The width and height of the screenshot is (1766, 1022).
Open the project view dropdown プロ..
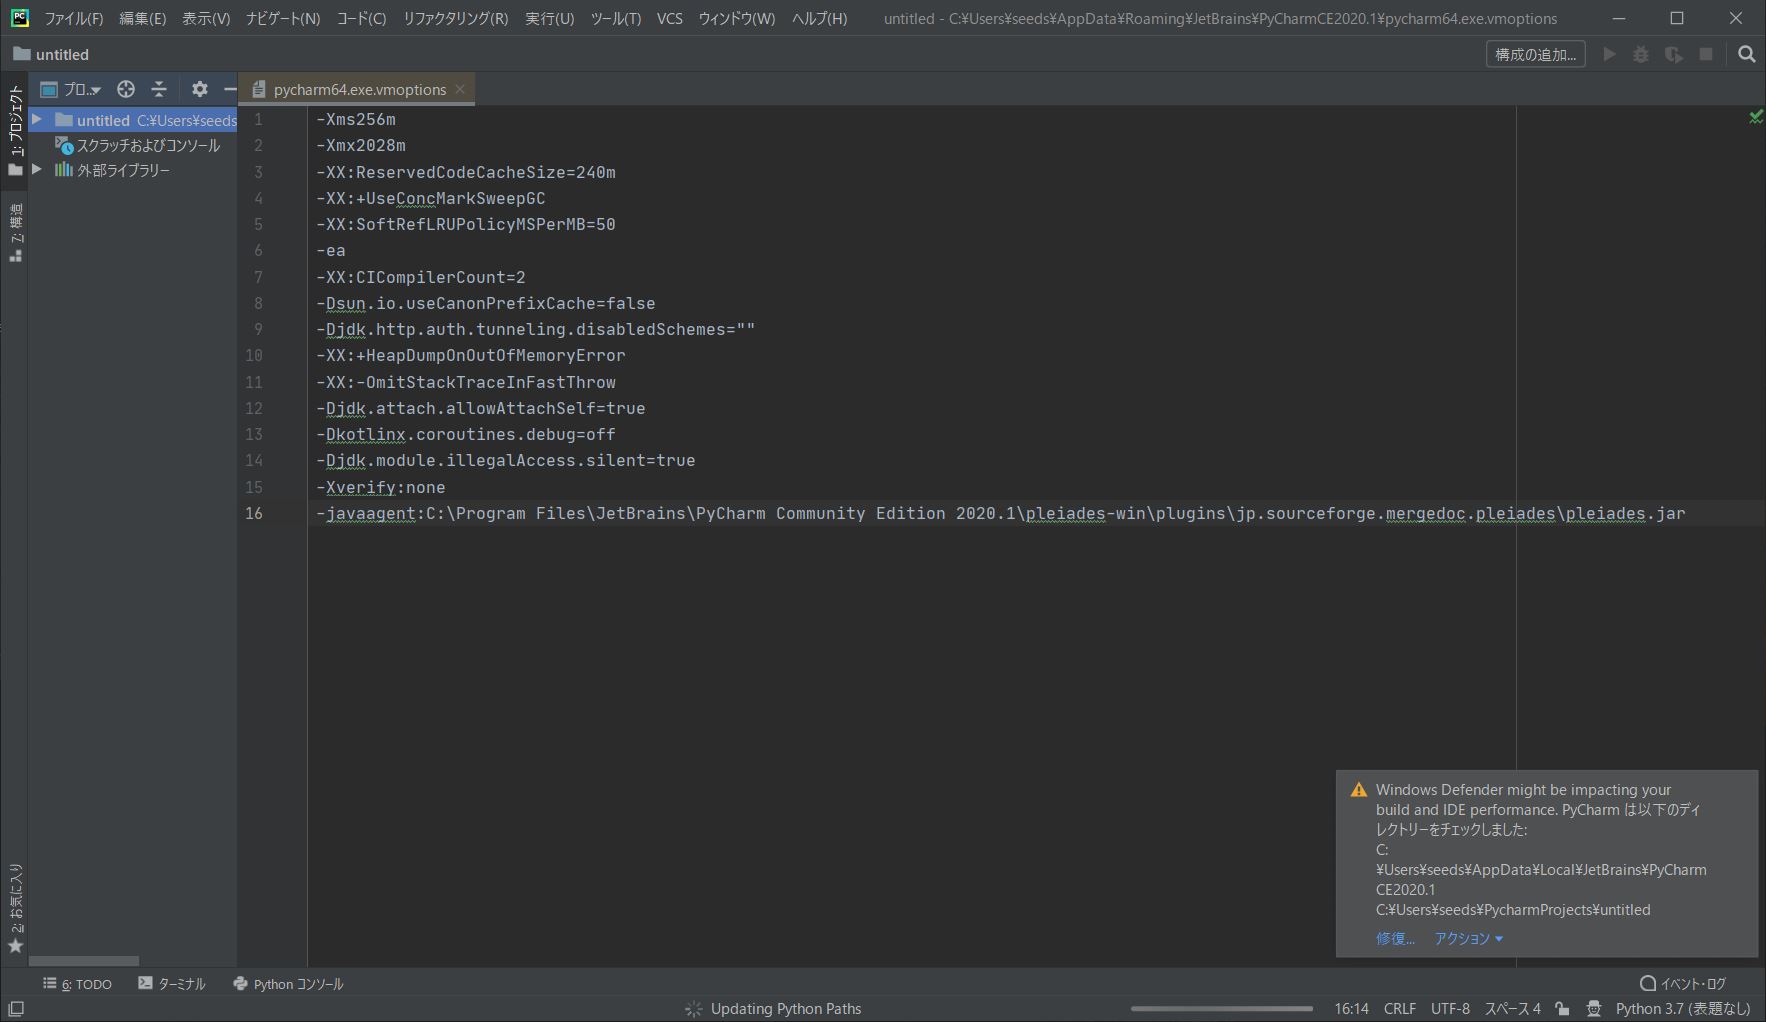pos(71,89)
